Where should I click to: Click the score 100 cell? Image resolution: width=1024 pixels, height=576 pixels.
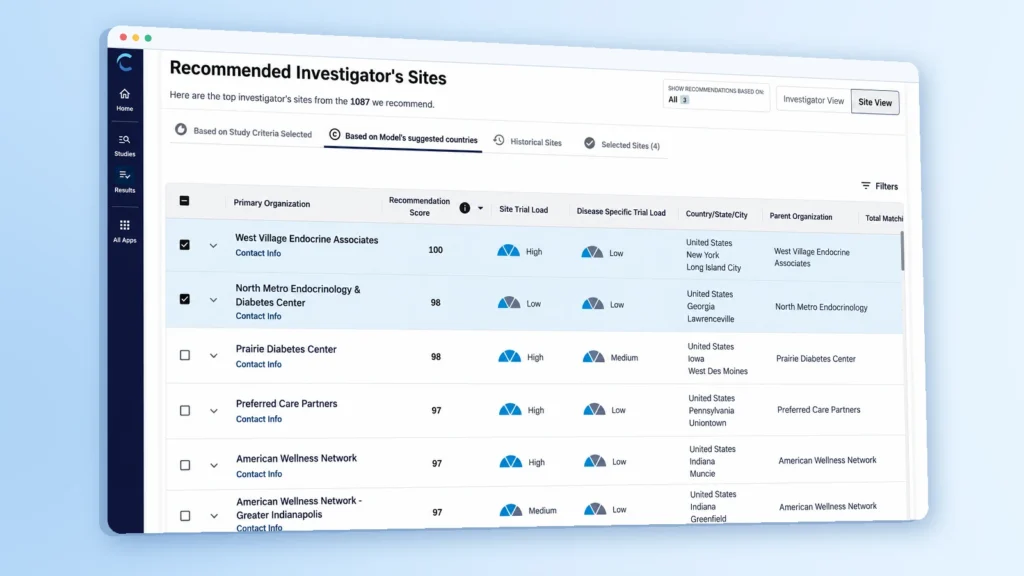click(435, 249)
